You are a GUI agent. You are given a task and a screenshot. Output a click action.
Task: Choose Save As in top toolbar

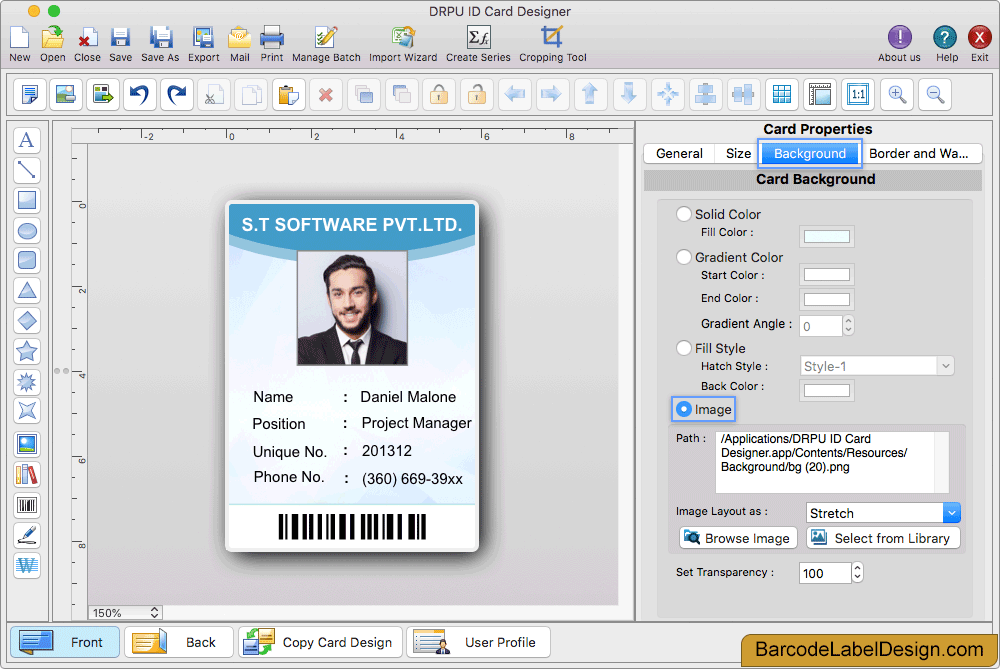[160, 43]
